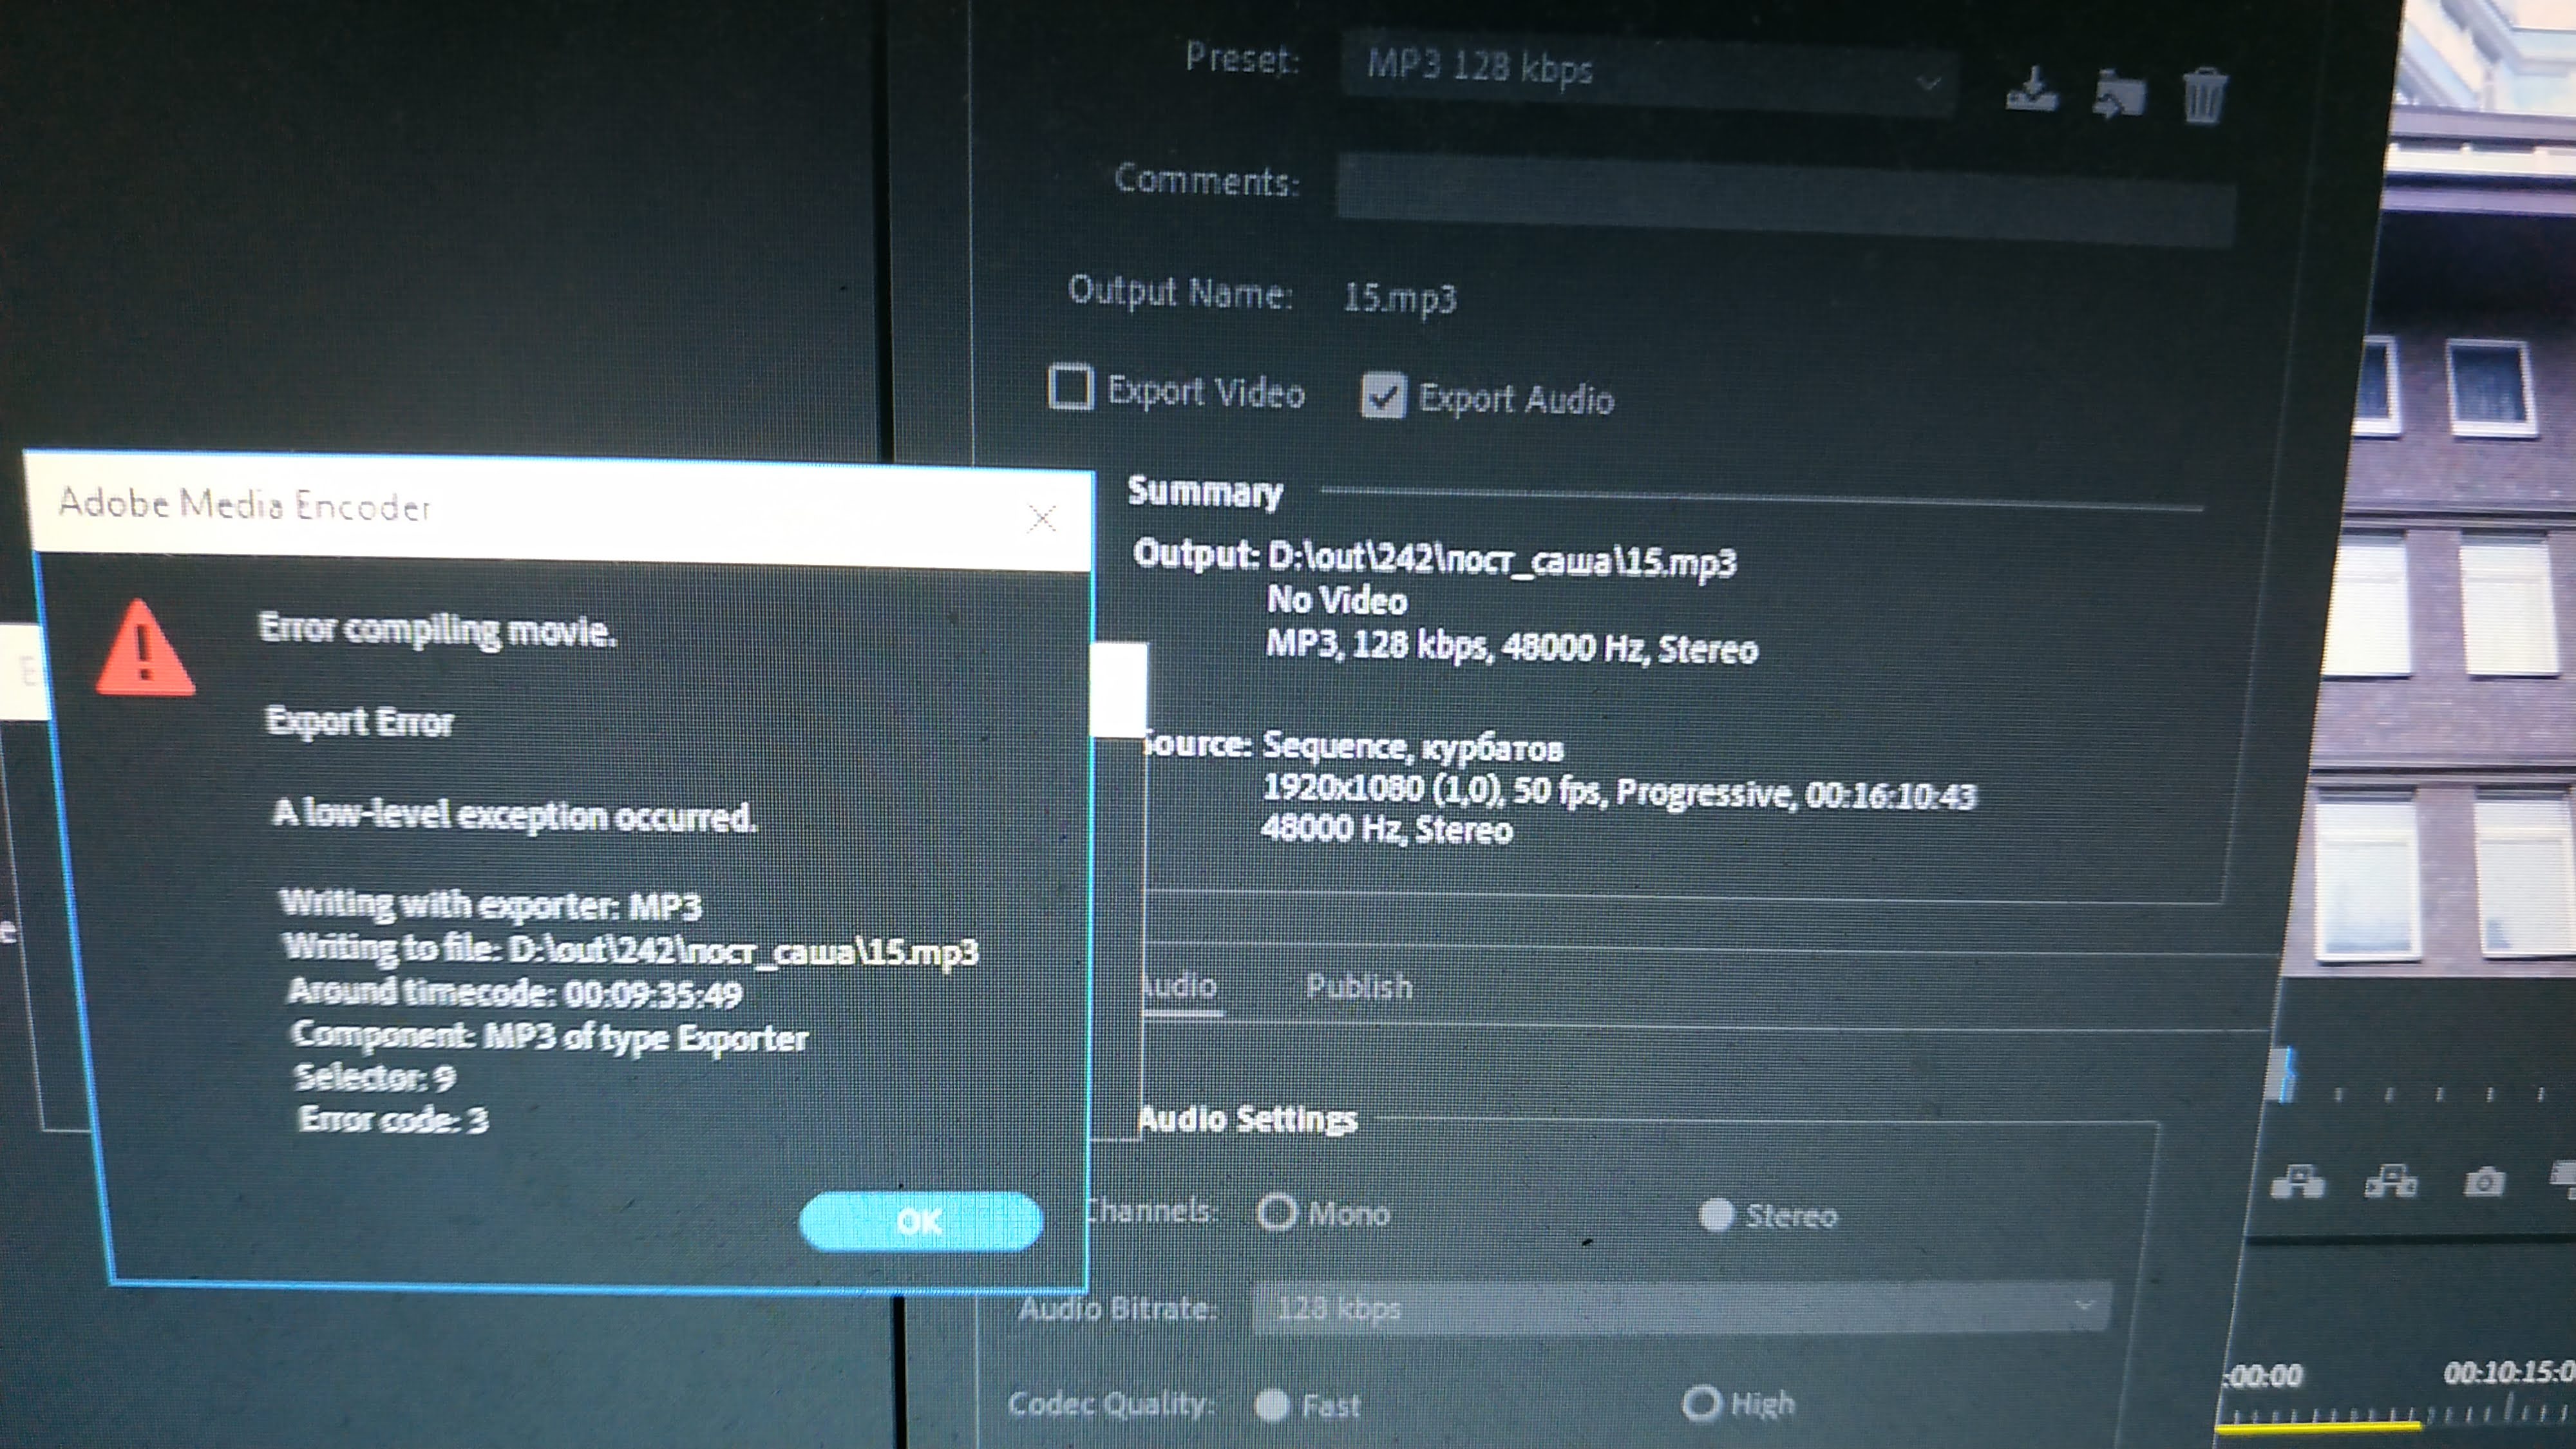Click the "MP3, 128 kbps, 48000 Hz, Stereo" summary line
Image resolution: width=2576 pixels, height=1449 pixels.
click(x=1512, y=647)
